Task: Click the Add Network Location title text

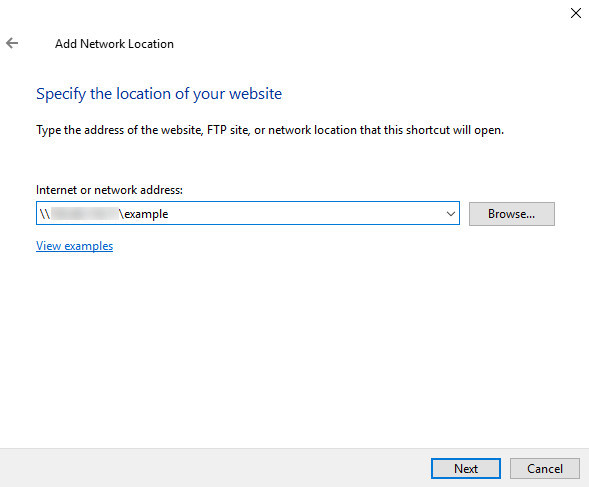Action: click(114, 44)
